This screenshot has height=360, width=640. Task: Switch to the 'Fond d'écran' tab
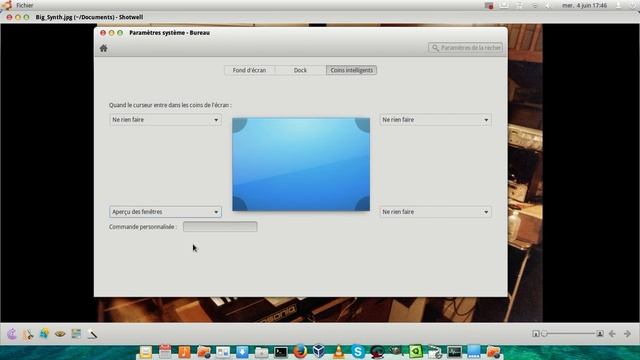click(249, 70)
